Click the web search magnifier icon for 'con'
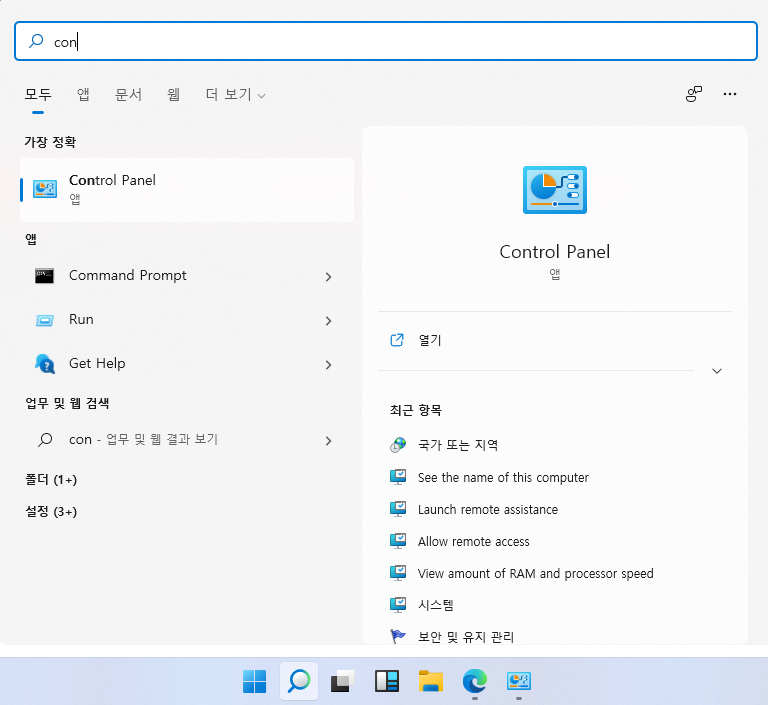This screenshot has height=705, width=768. click(x=45, y=440)
